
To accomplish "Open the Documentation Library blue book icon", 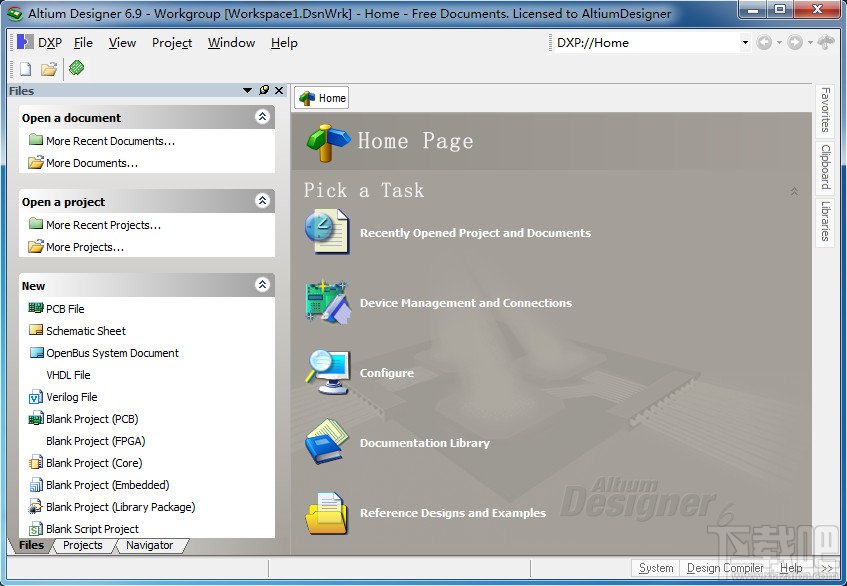I will [x=327, y=442].
